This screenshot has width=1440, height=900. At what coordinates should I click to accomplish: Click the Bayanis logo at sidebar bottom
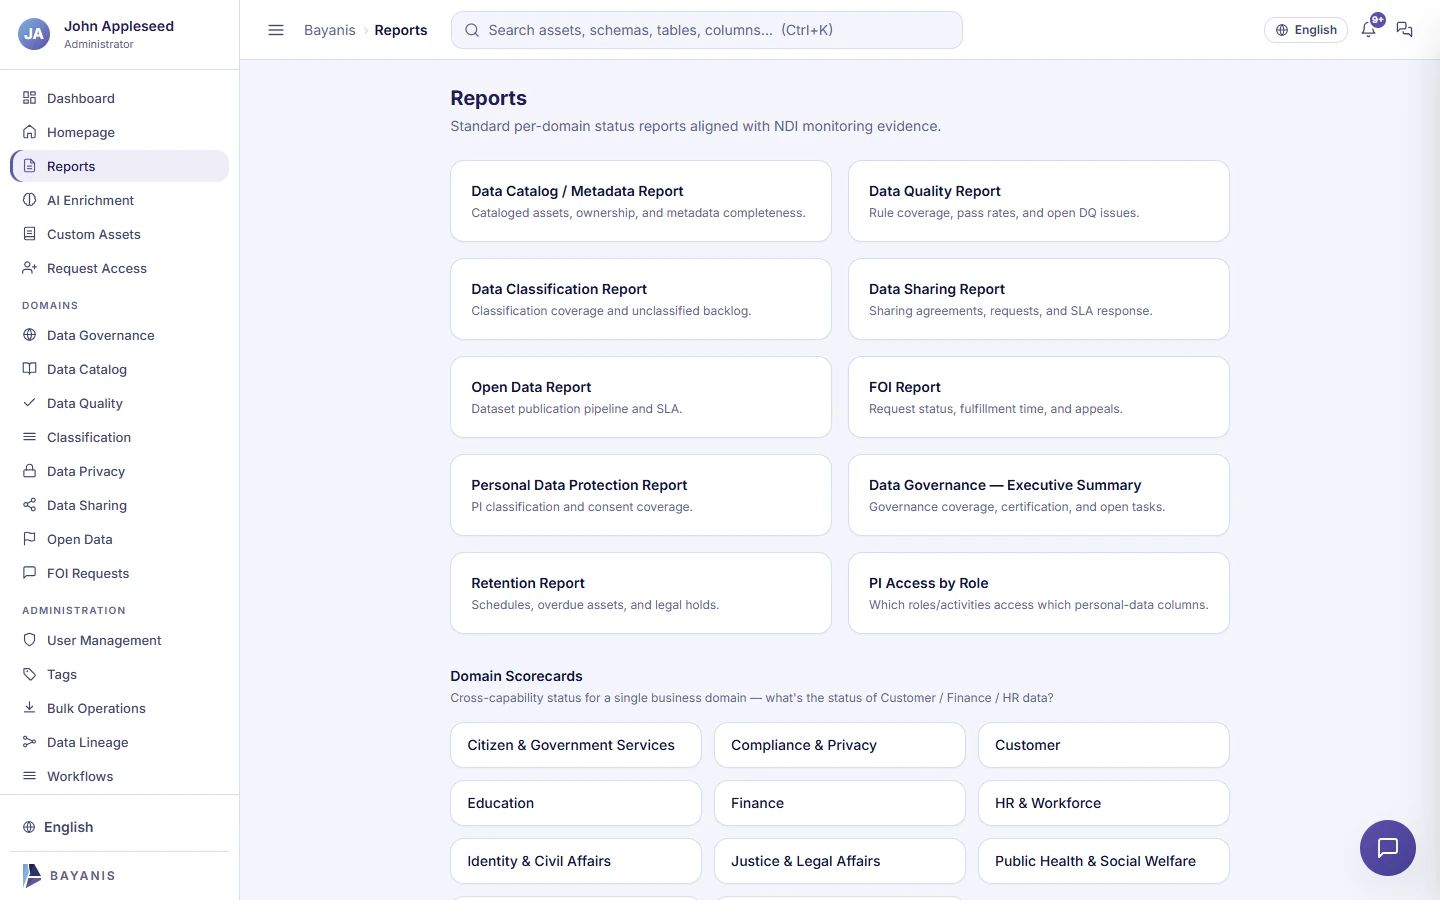pyautogui.click(x=69, y=876)
